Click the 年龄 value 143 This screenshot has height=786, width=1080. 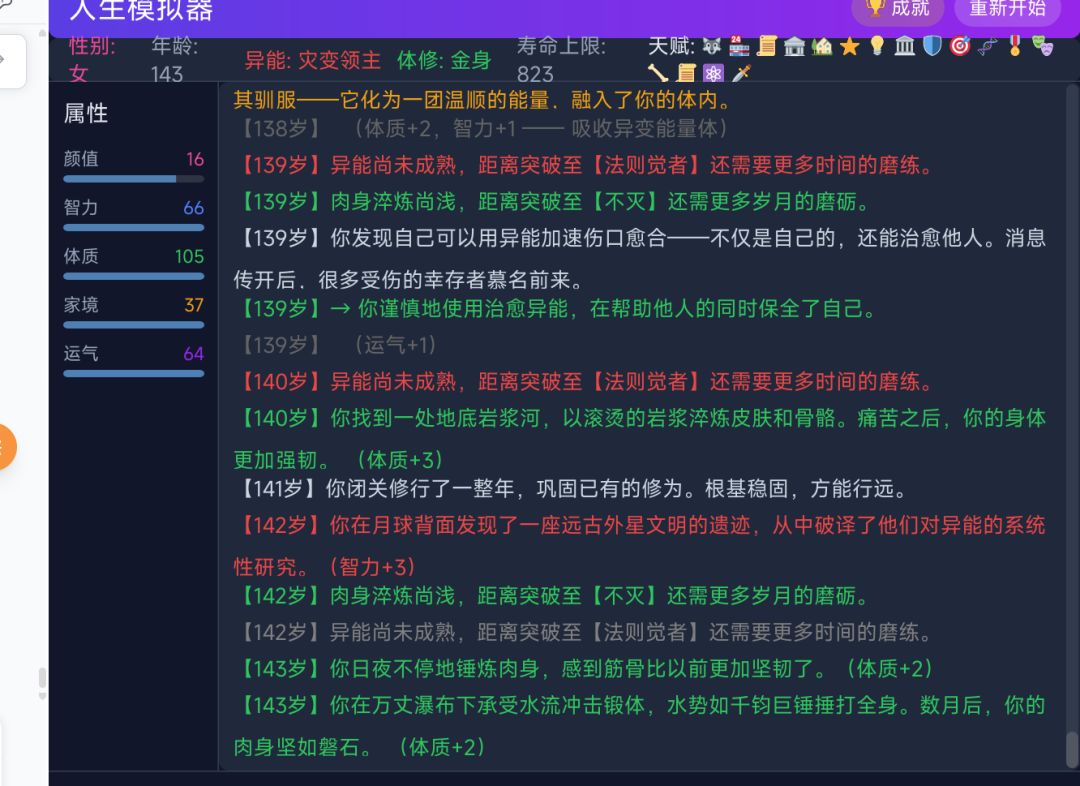pos(167,74)
